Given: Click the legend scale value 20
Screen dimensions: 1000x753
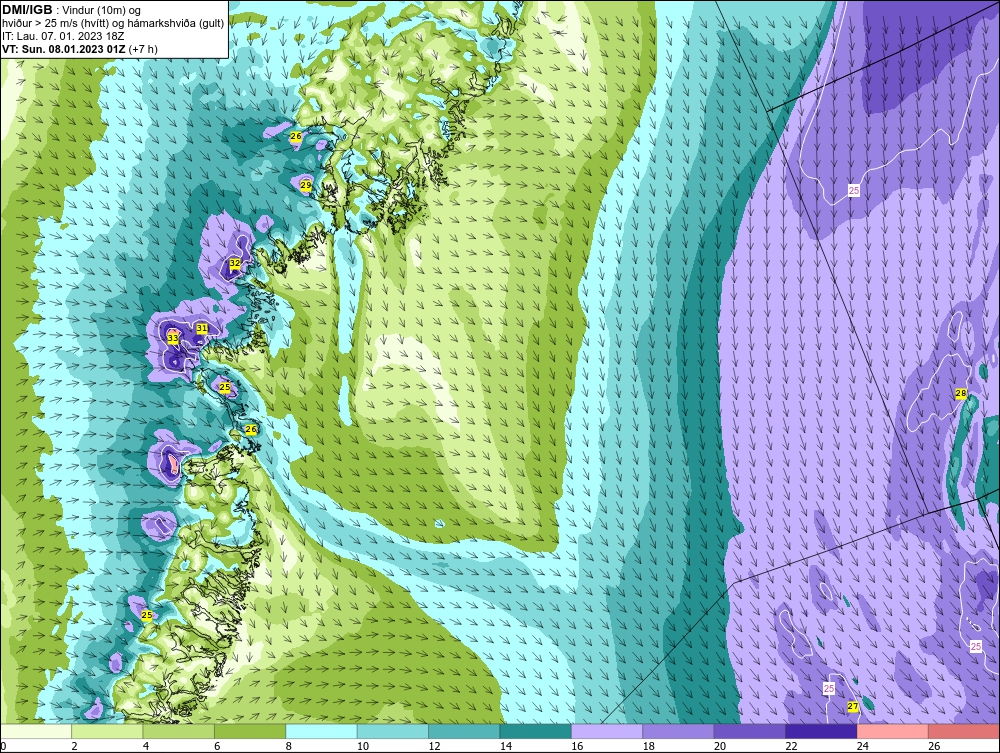Looking at the screenshot, I should click(720, 746).
